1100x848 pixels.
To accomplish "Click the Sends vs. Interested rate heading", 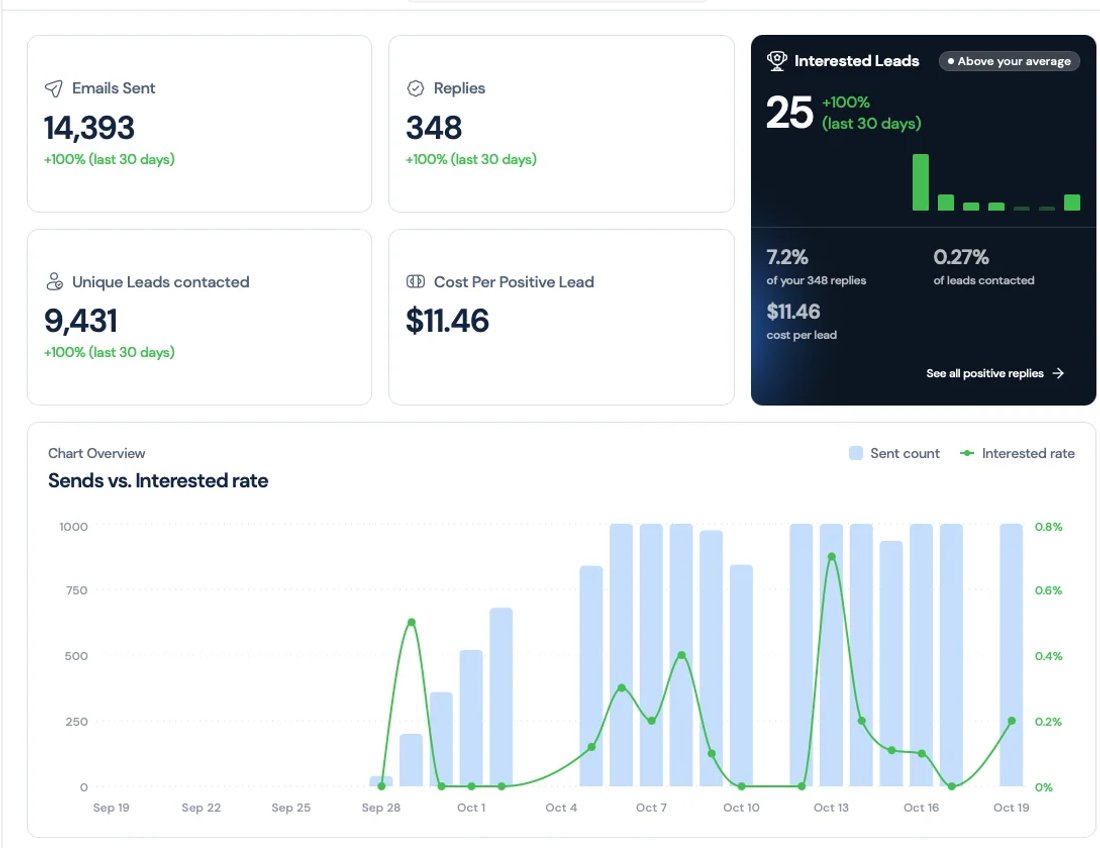I will 158,480.
